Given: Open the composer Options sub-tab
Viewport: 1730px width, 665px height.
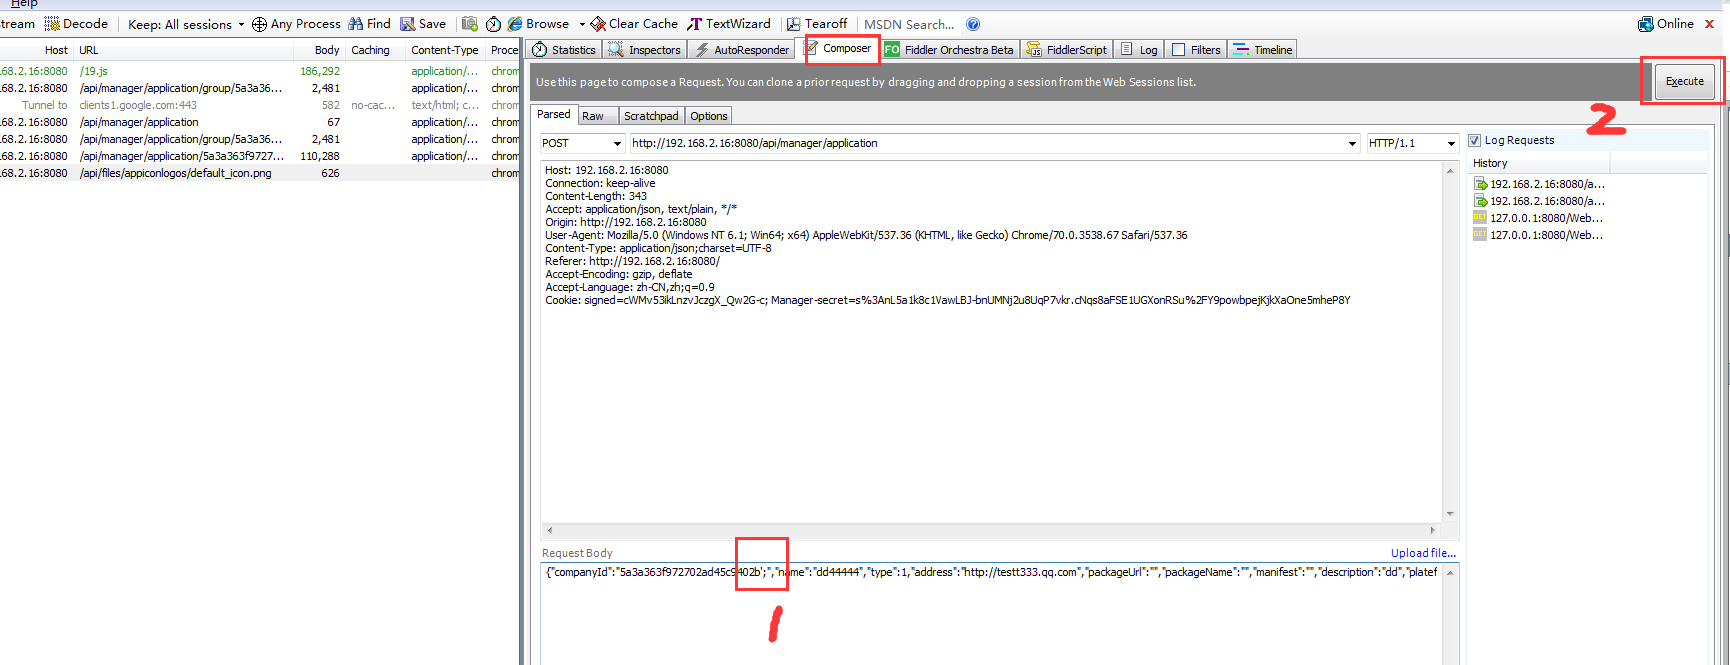Looking at the screenshot, I should click(708, 116).
